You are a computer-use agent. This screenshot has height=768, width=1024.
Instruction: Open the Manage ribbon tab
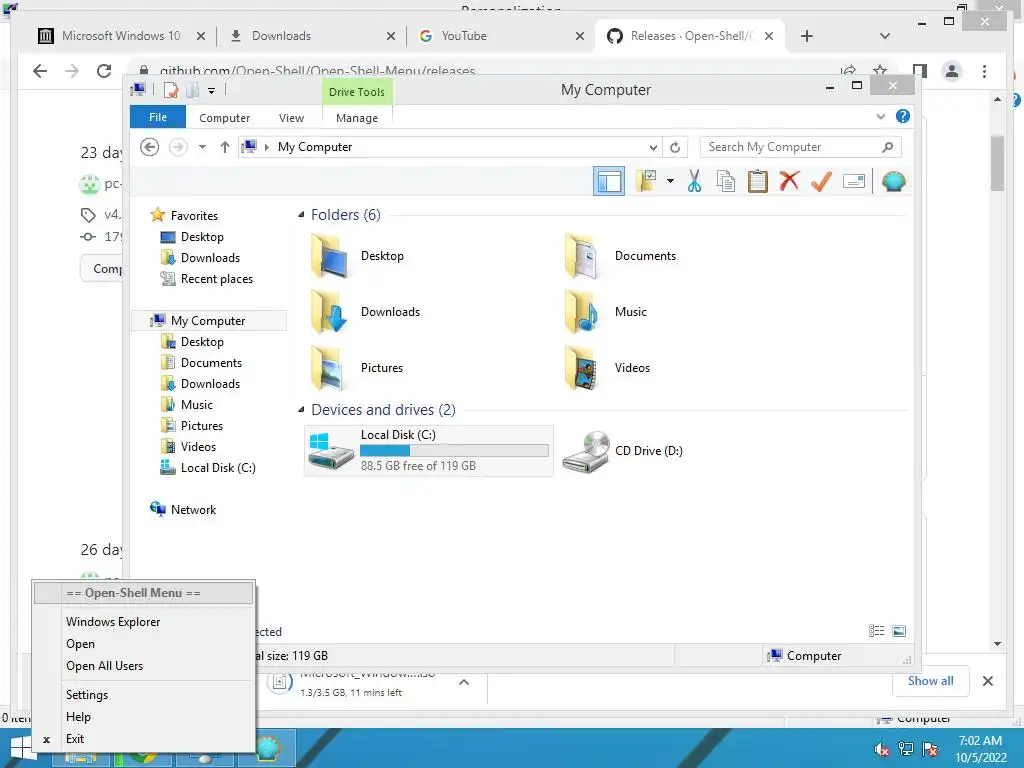point(357,118)
